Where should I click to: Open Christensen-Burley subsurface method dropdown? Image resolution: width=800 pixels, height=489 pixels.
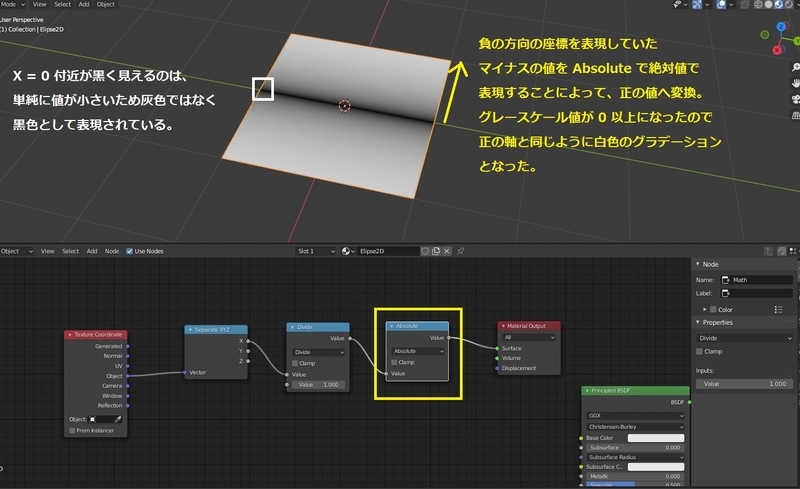pos(635,427)
